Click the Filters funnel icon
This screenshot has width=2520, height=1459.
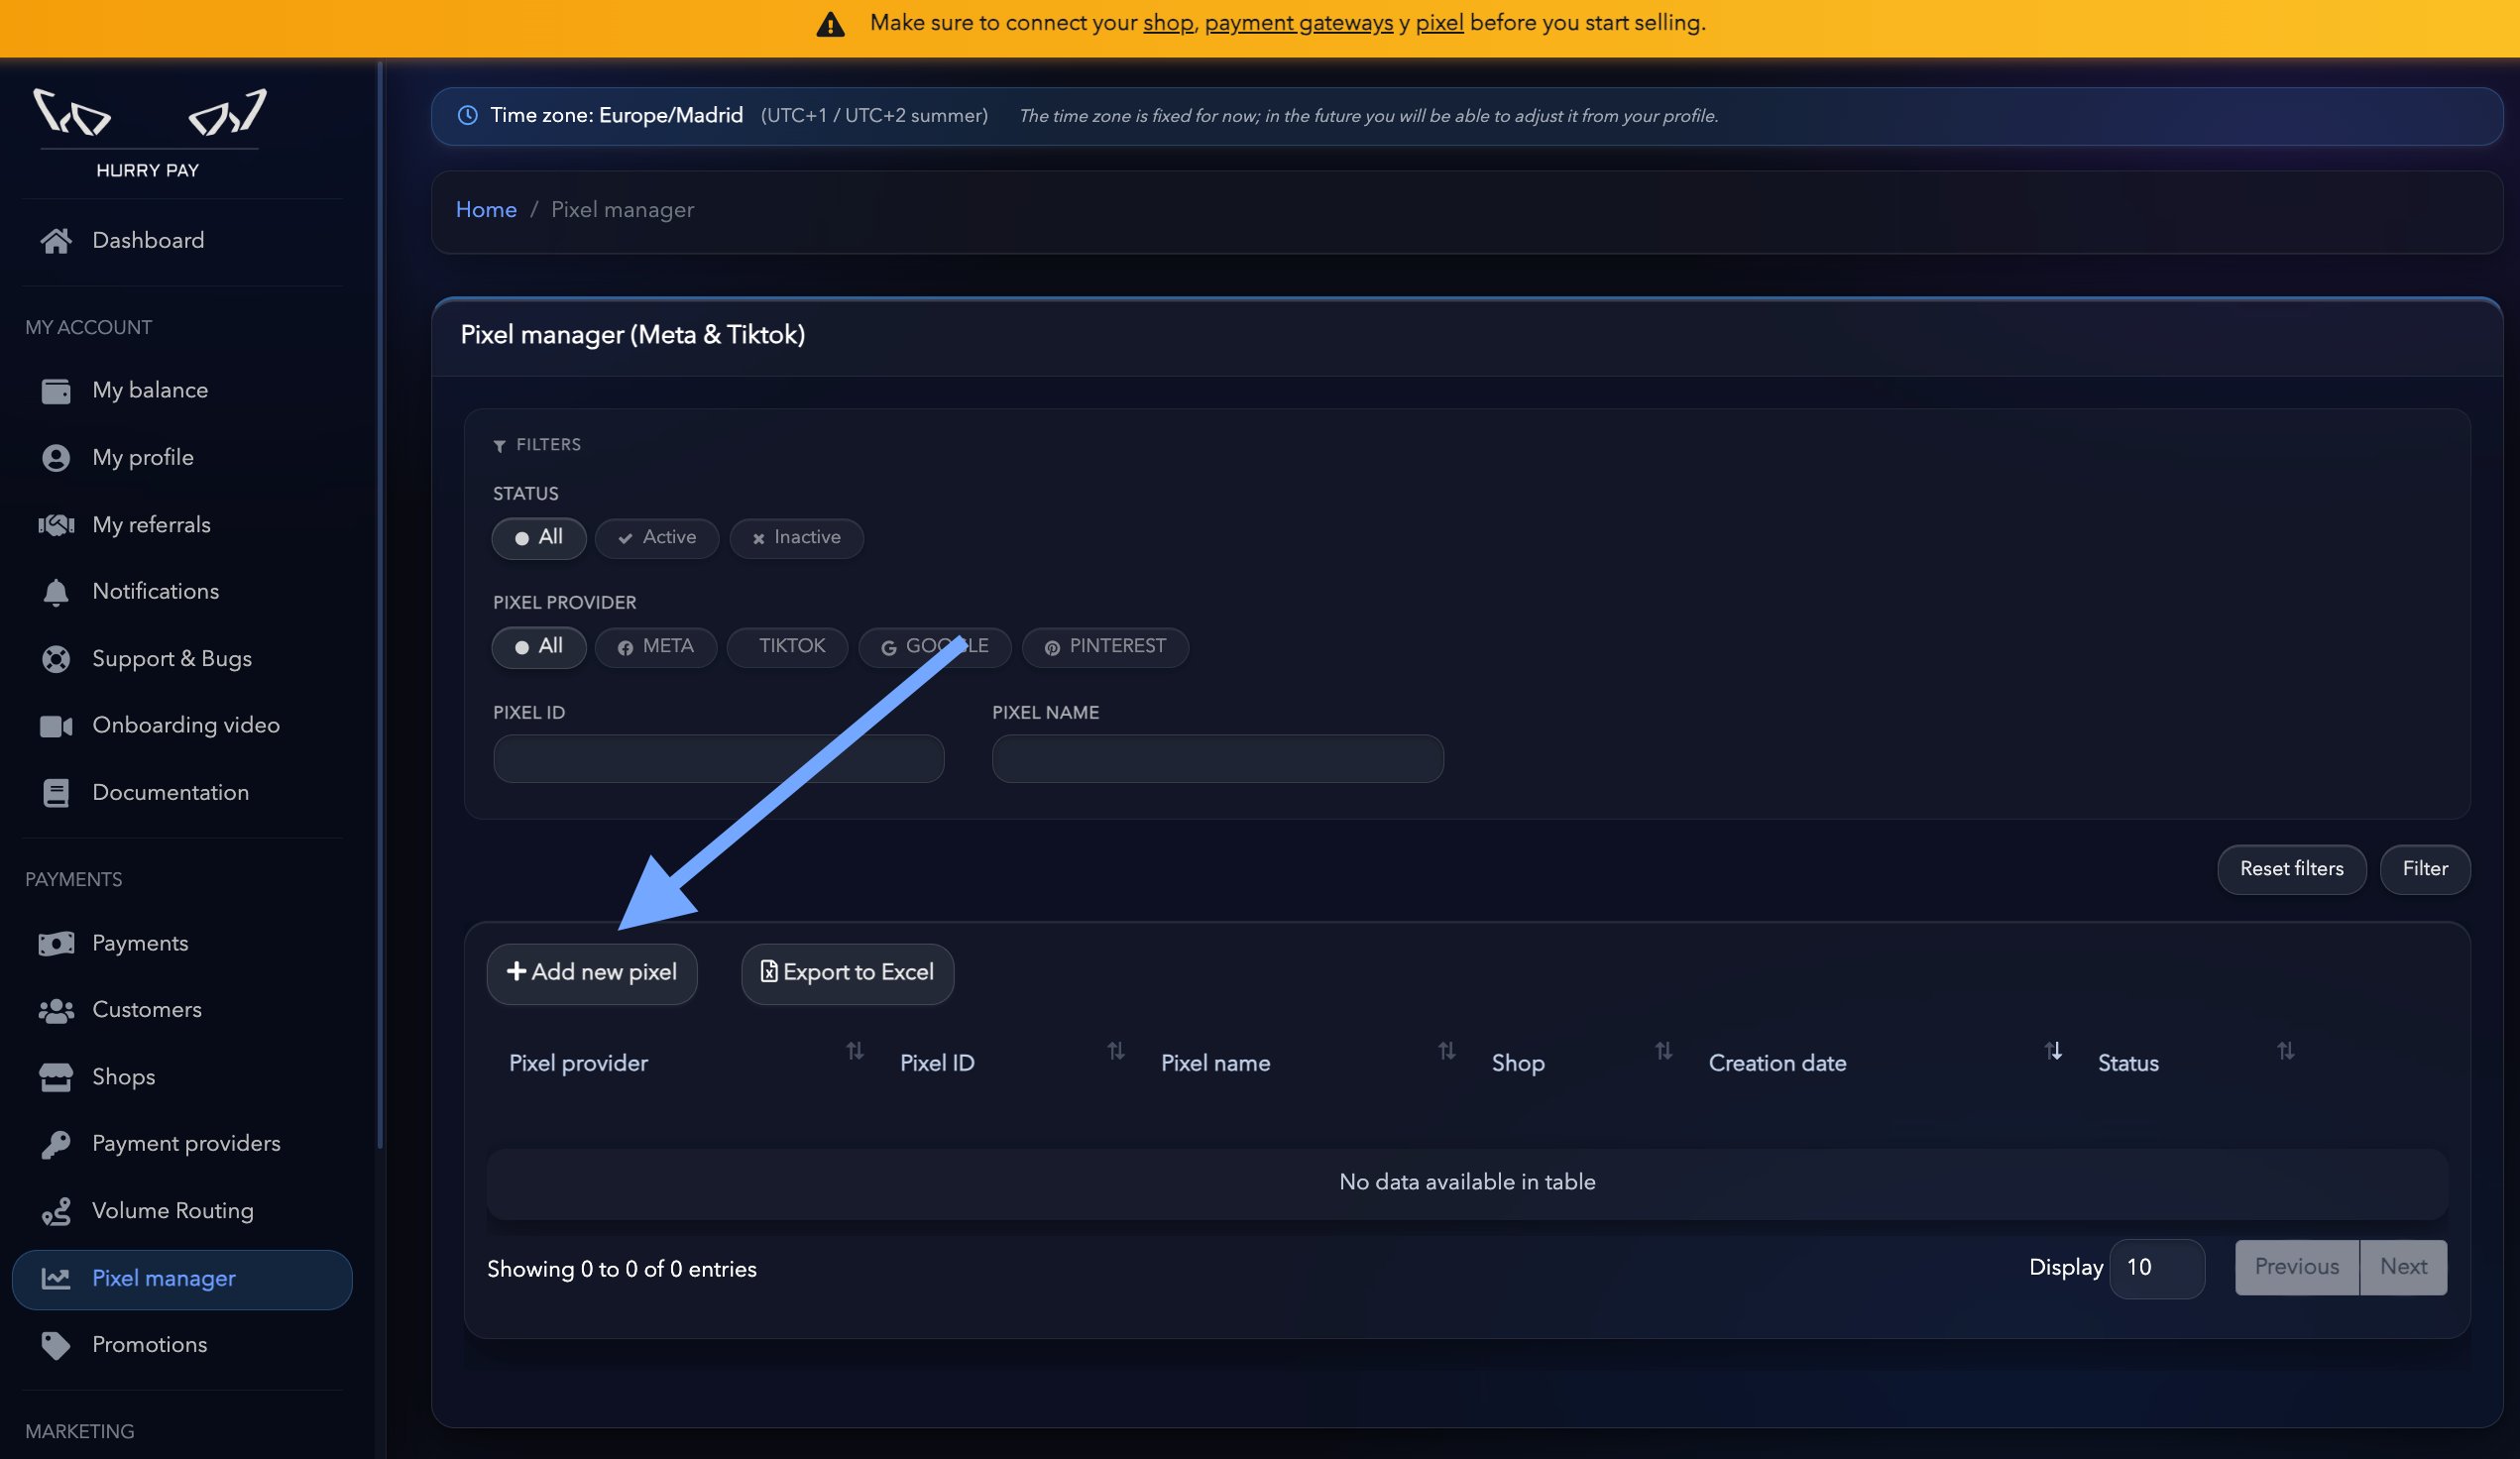pos(499,446)
